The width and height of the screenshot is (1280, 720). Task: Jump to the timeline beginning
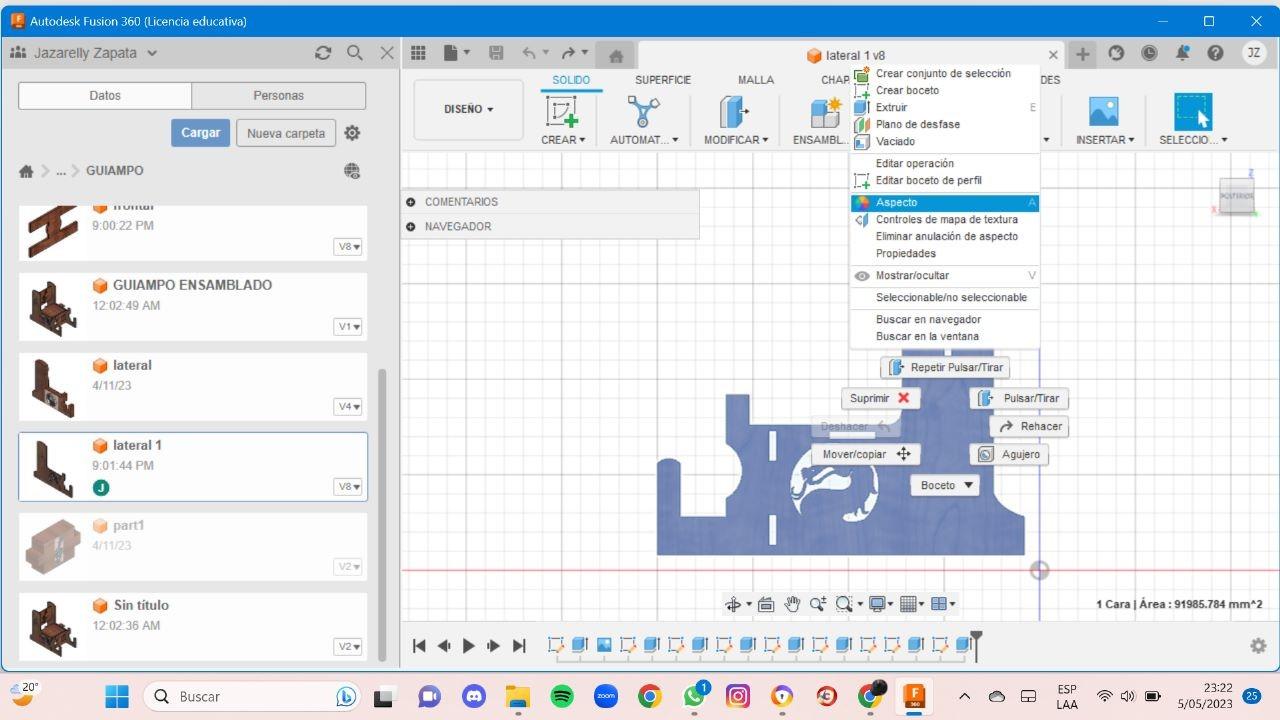(419, 646)
